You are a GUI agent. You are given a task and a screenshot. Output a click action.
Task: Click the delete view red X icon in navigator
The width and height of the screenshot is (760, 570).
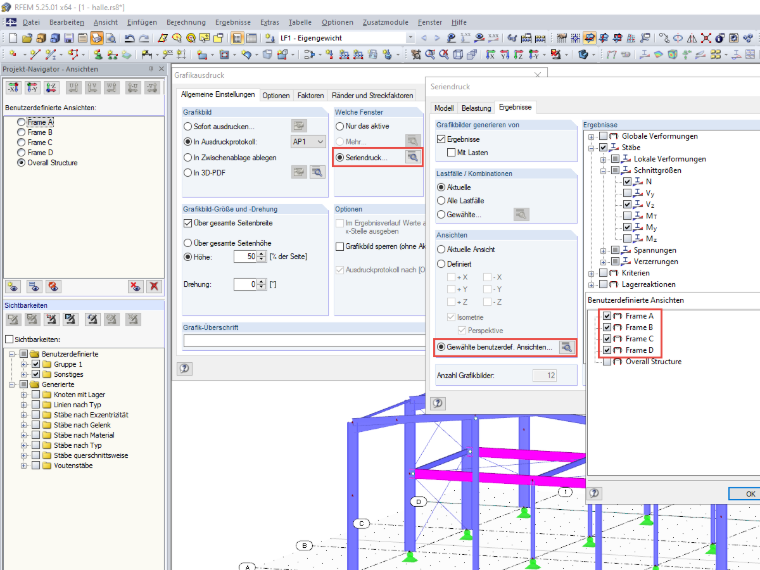(x=154, y=286)
